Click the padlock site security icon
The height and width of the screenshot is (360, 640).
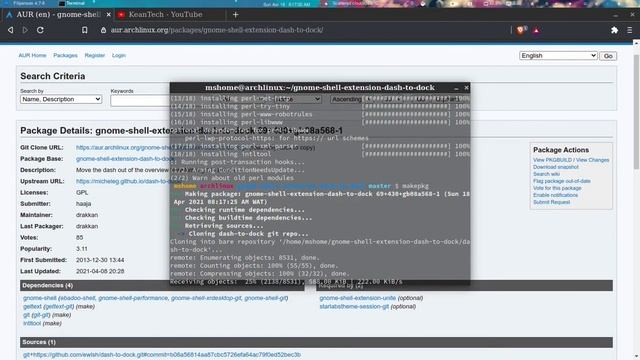[x=103, y=30]
